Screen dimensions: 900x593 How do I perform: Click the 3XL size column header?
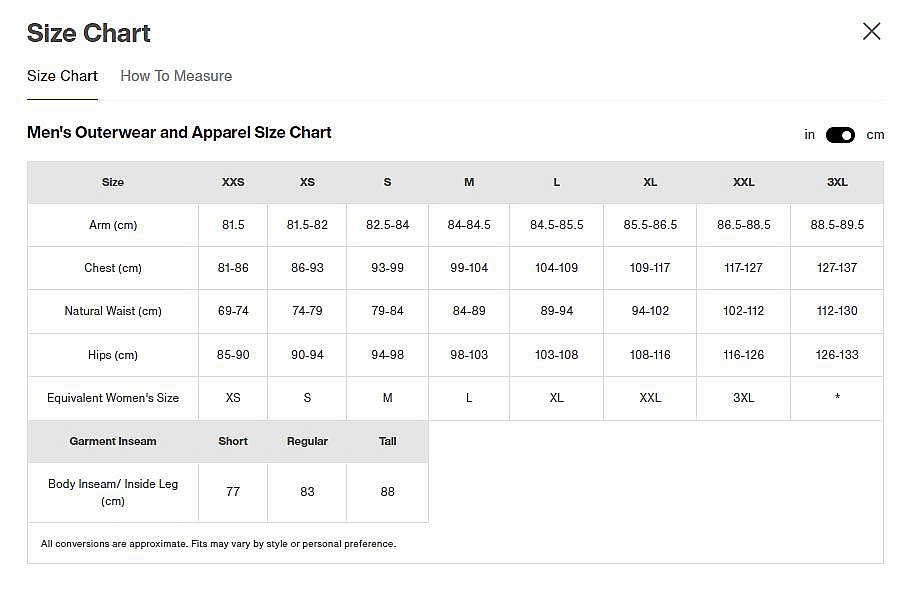coord(837,182)
